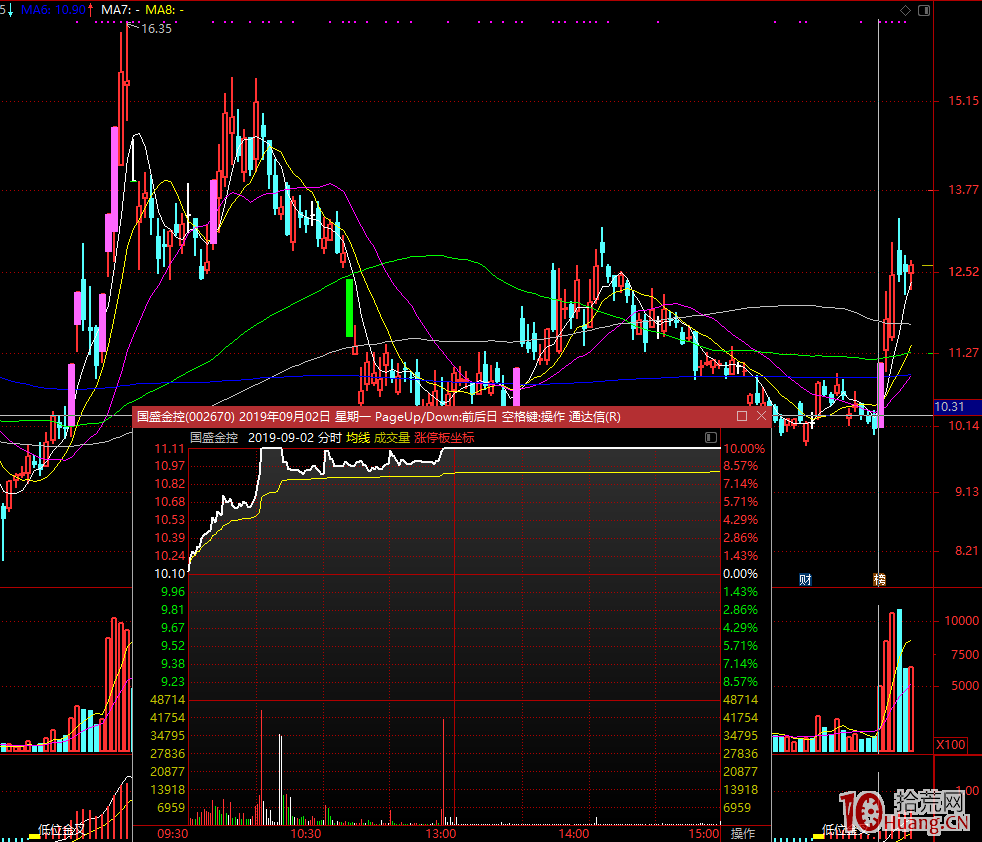Click the green candlestick on the daily chart
The width and height of the screenshot is (982, 842).
[x=349, y=308]
